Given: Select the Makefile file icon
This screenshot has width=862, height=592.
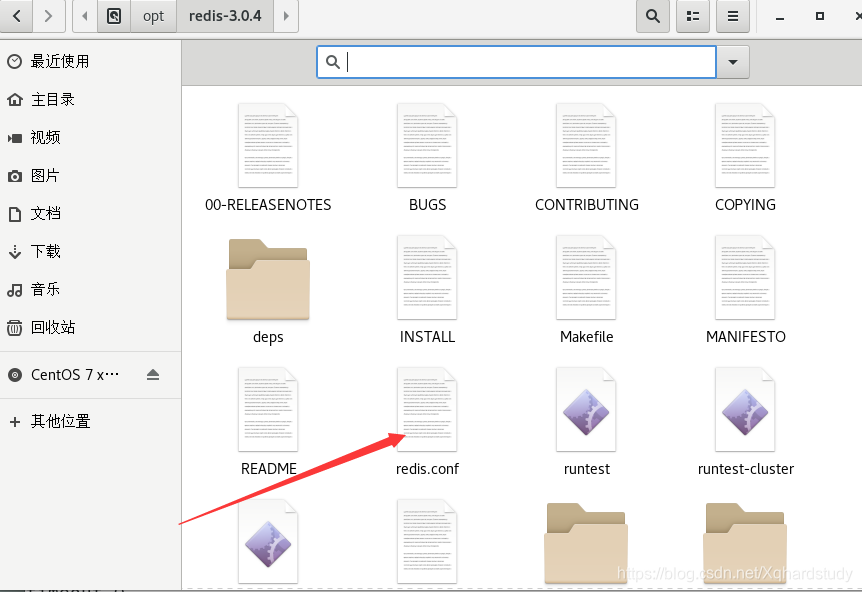Looking at the screenshot, I should [586, 278].
